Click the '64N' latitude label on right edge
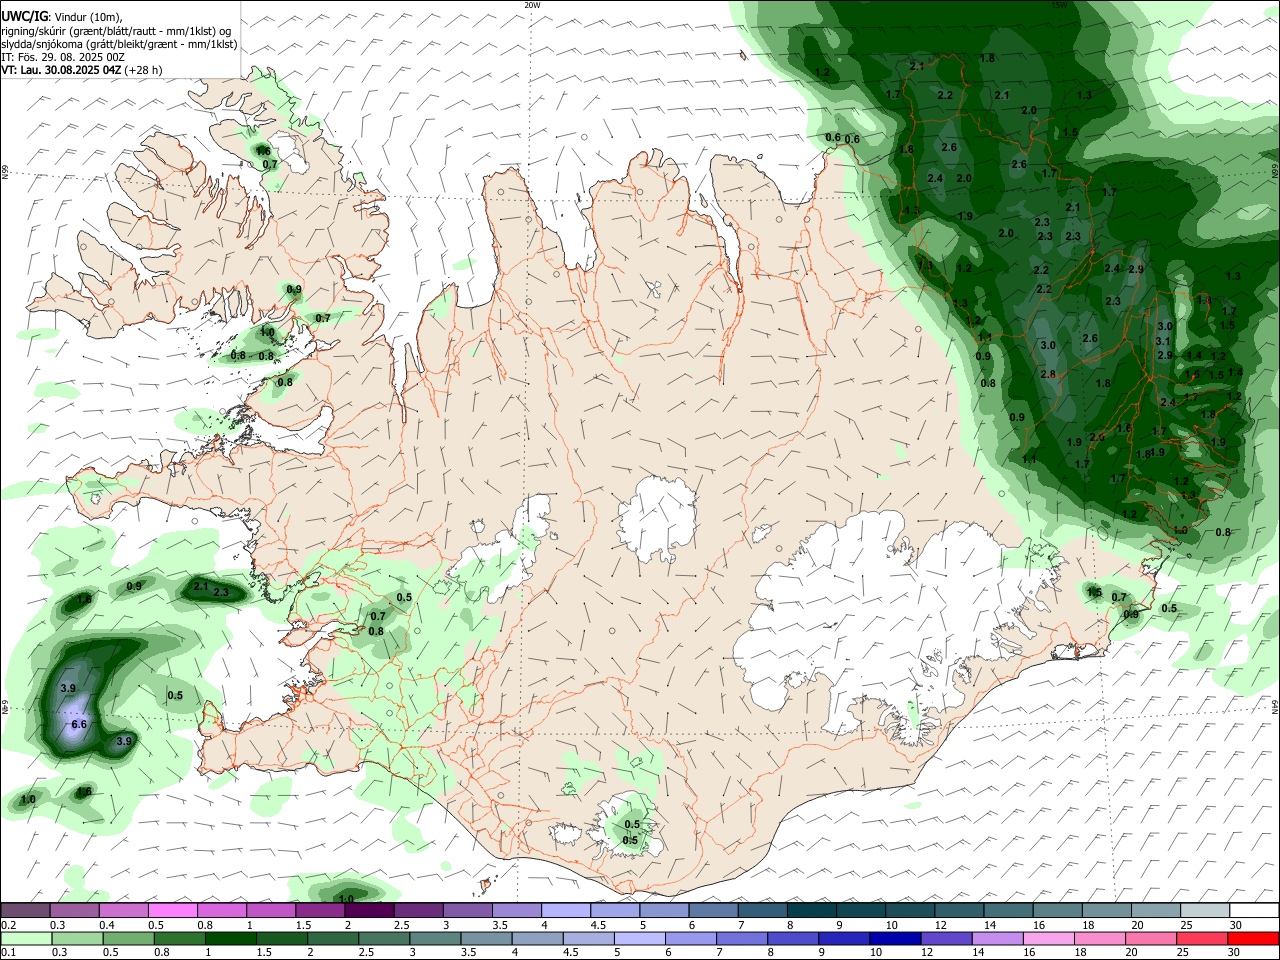The height and width of the screenshot is (960, 1280). [x=1275, y=706]
